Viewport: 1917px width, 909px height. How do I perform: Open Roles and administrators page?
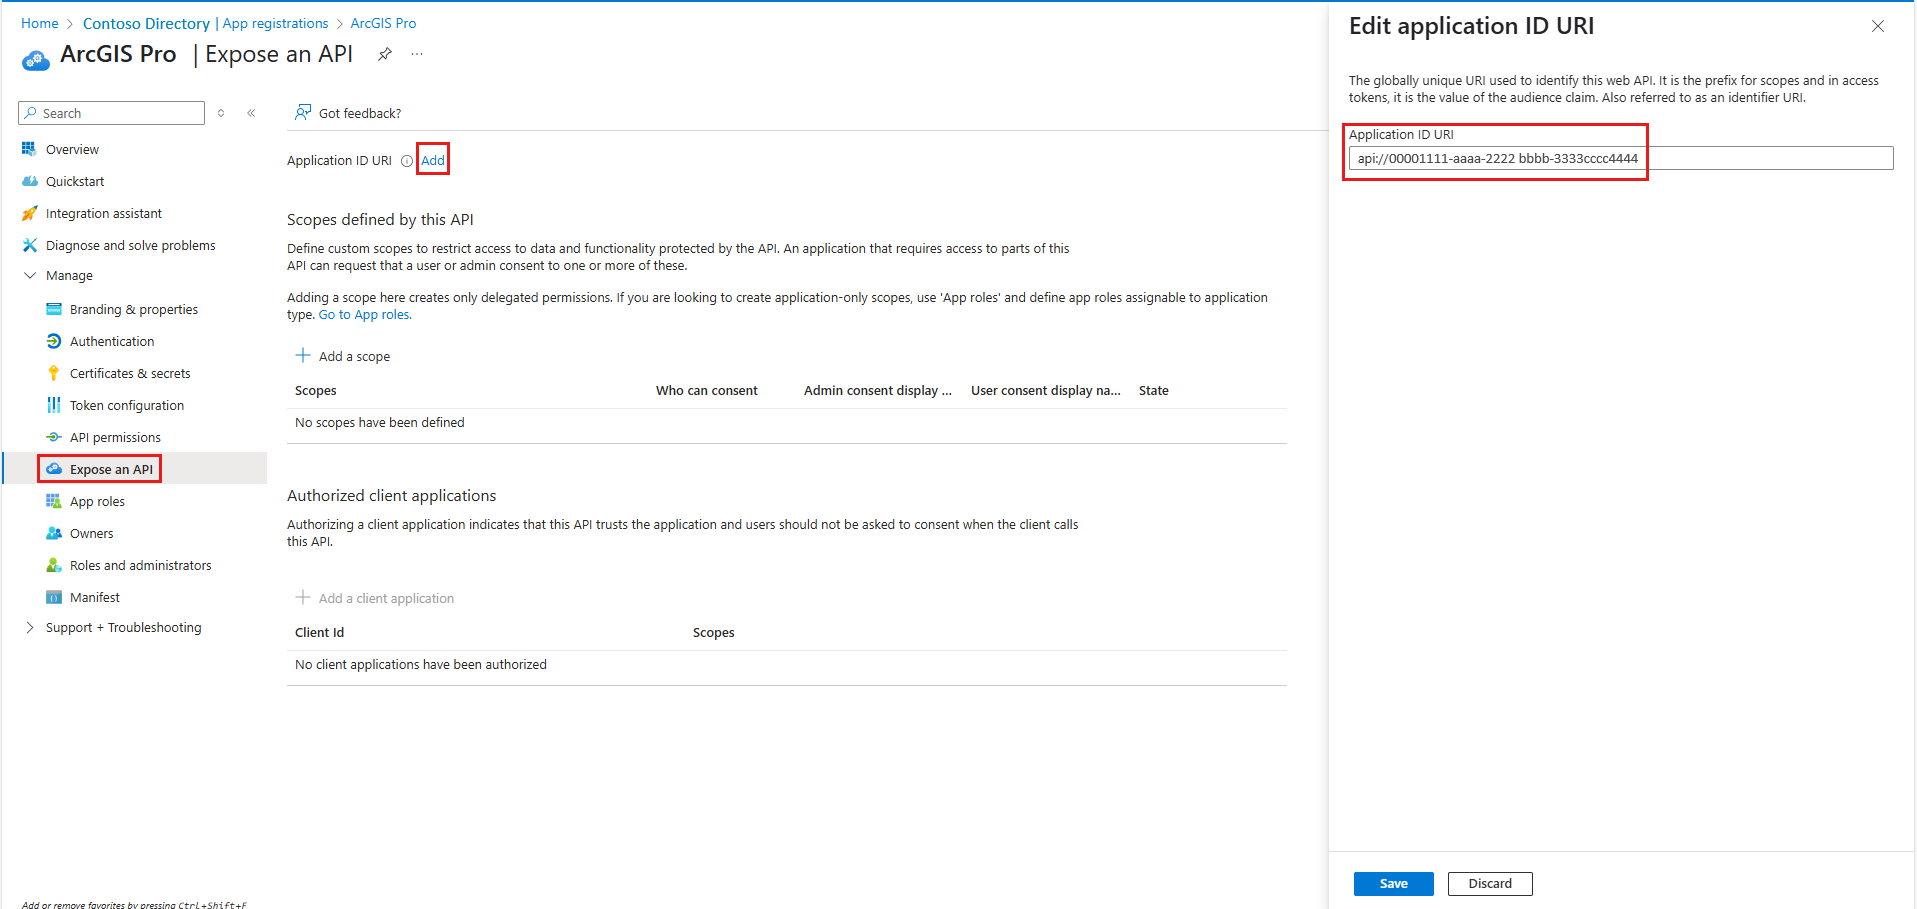click(x=141, y=565)
